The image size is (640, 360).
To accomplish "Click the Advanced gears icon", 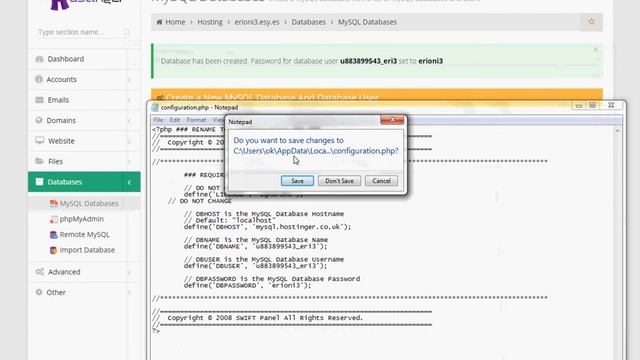I will [x=40, y=272].
